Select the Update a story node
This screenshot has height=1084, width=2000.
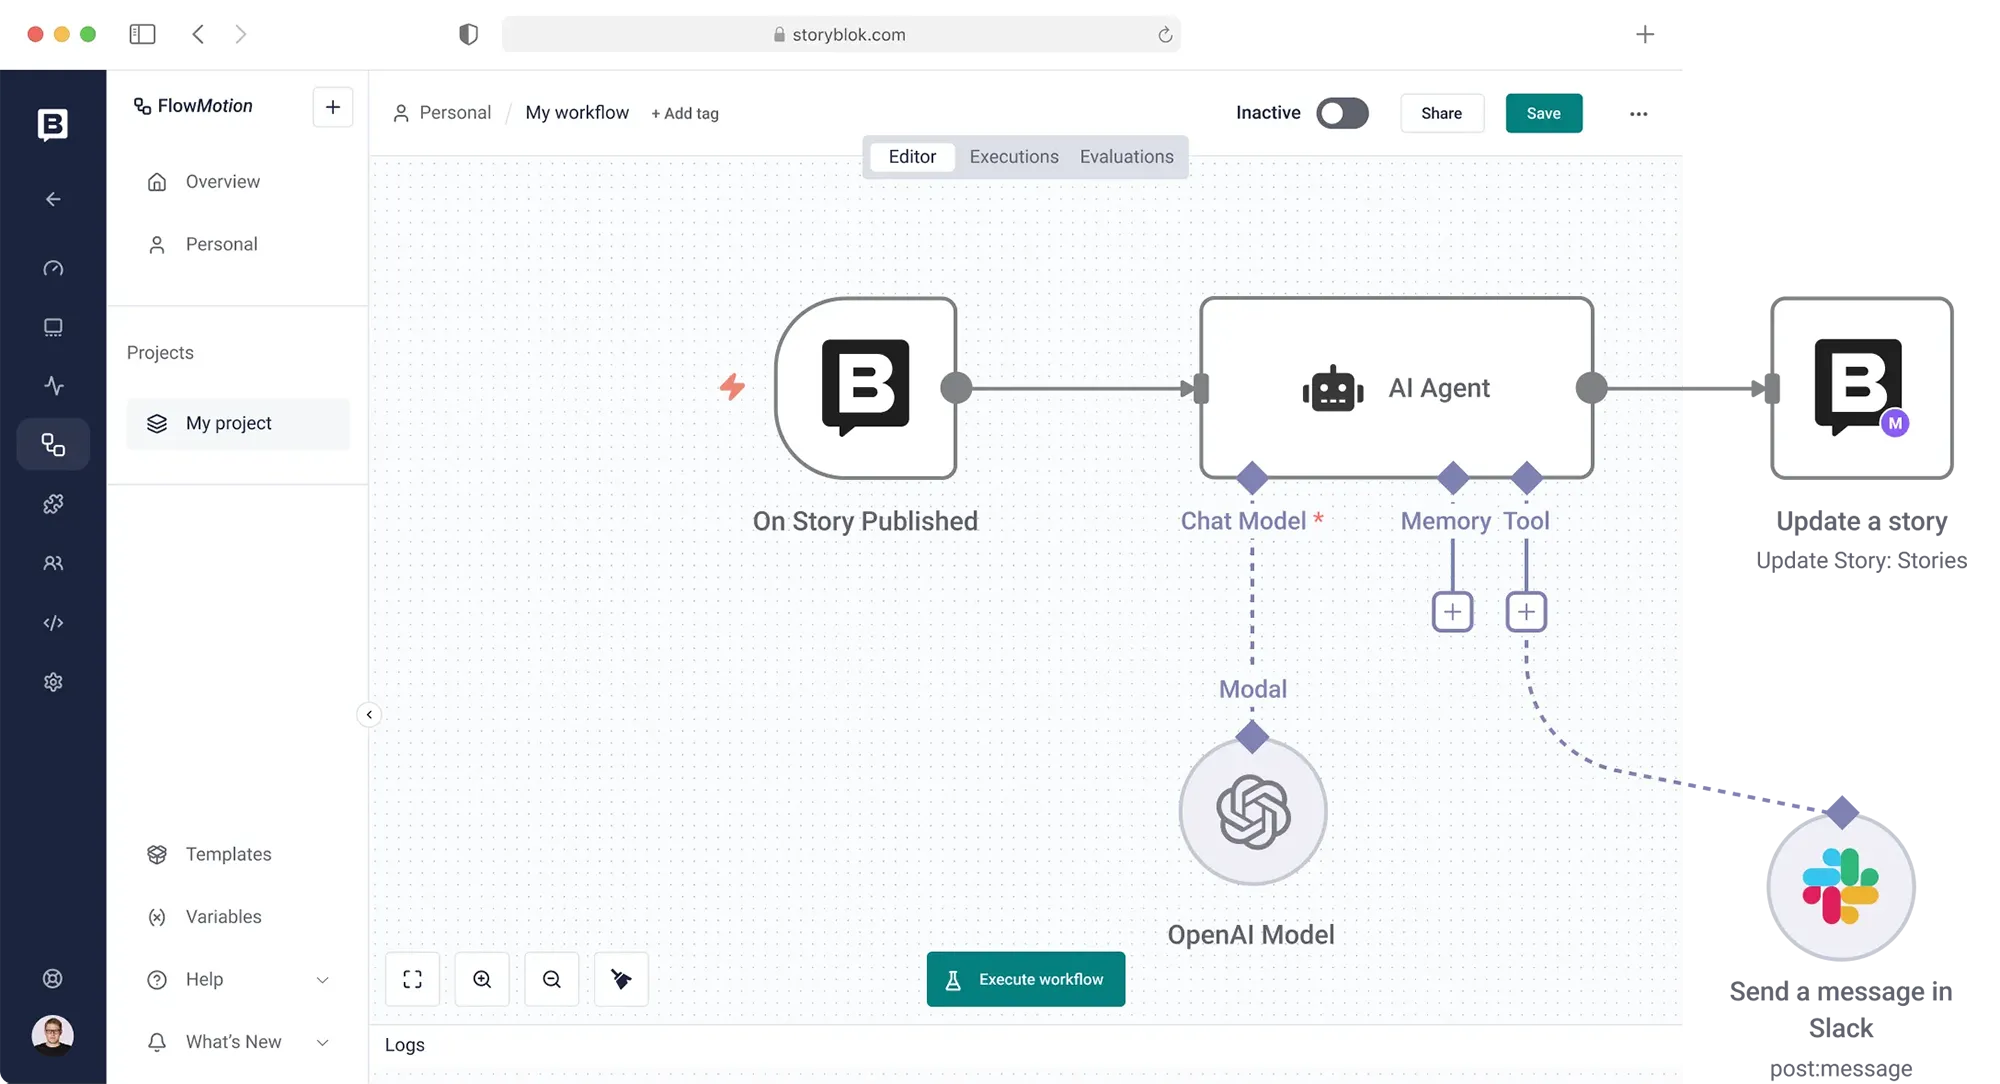pos(1862,388)
